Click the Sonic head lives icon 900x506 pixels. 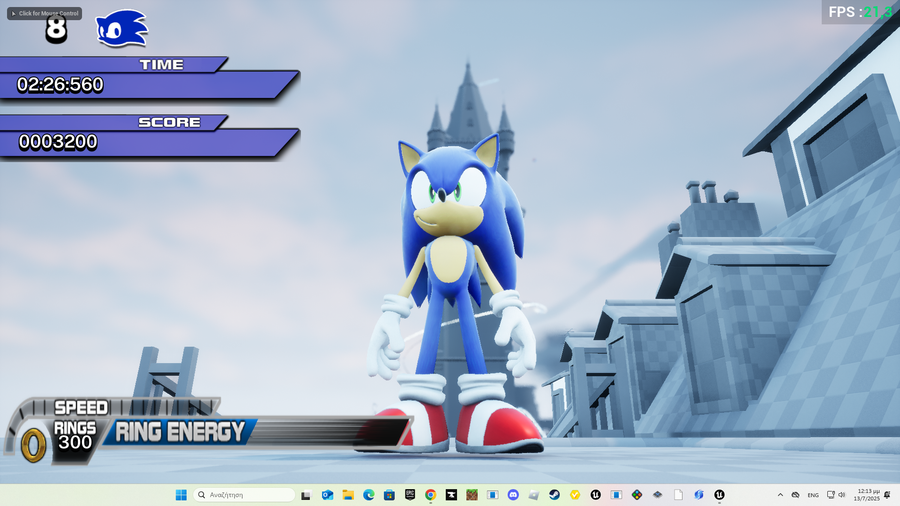[122, 29]
